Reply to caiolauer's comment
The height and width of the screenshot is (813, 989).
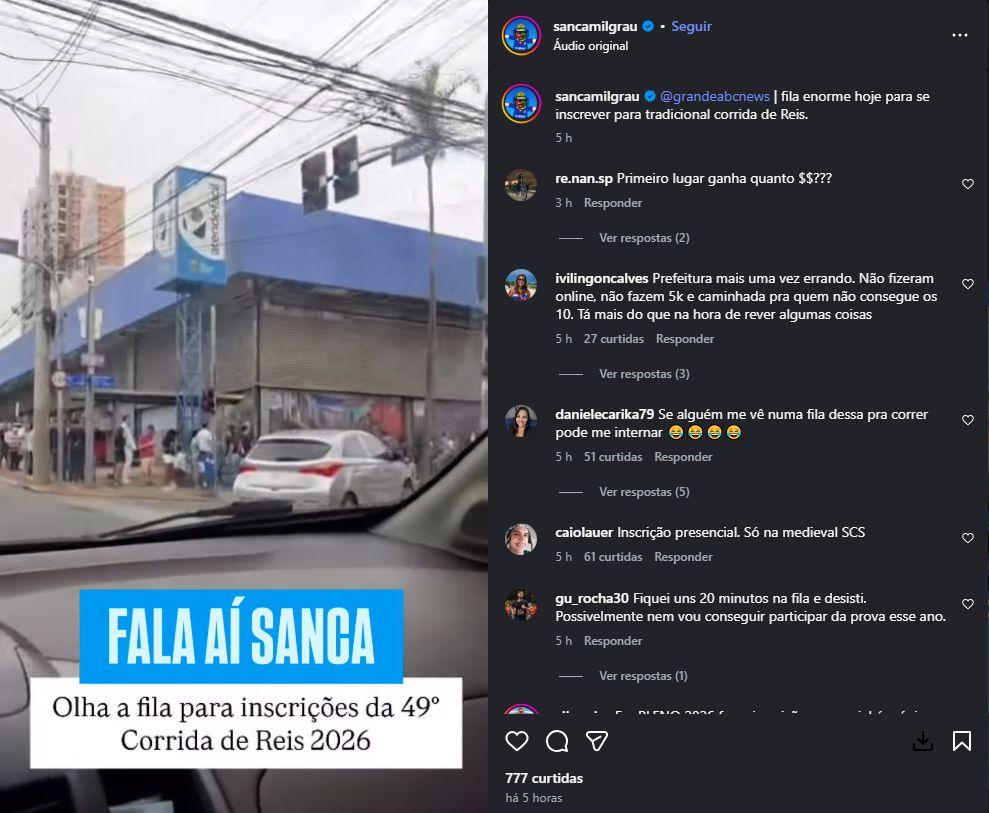(x=683, y=557)
